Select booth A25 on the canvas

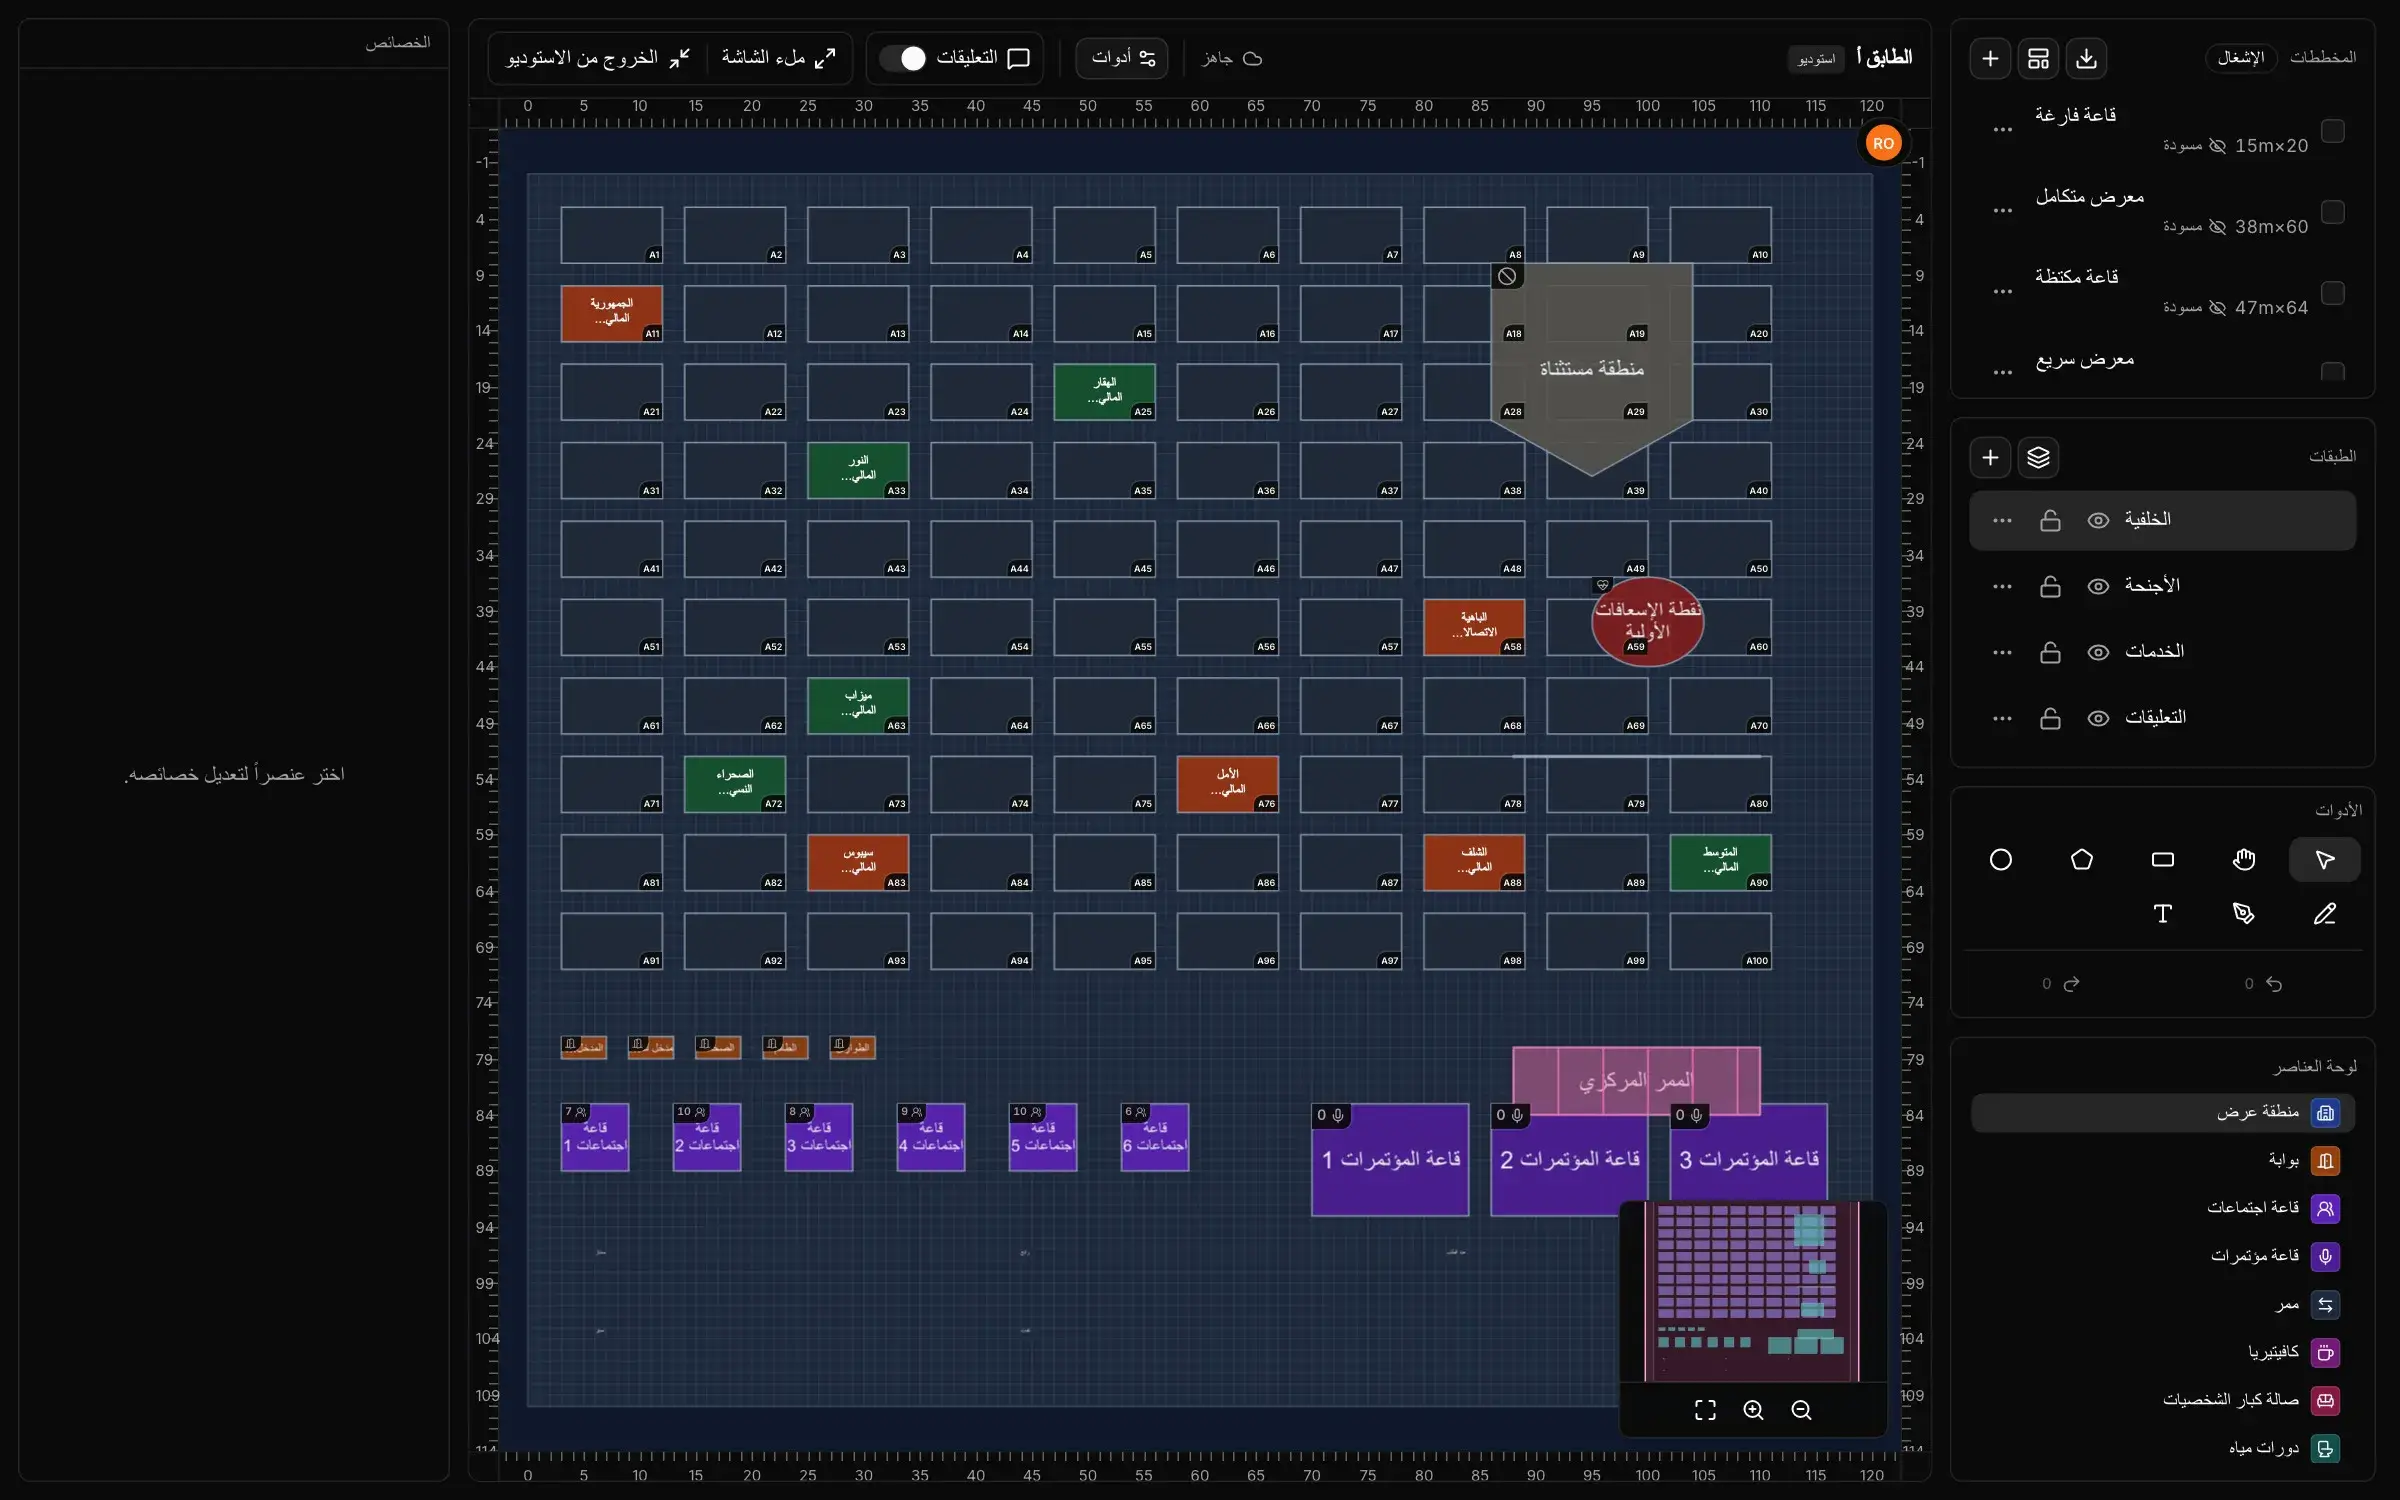point(1104,391)
